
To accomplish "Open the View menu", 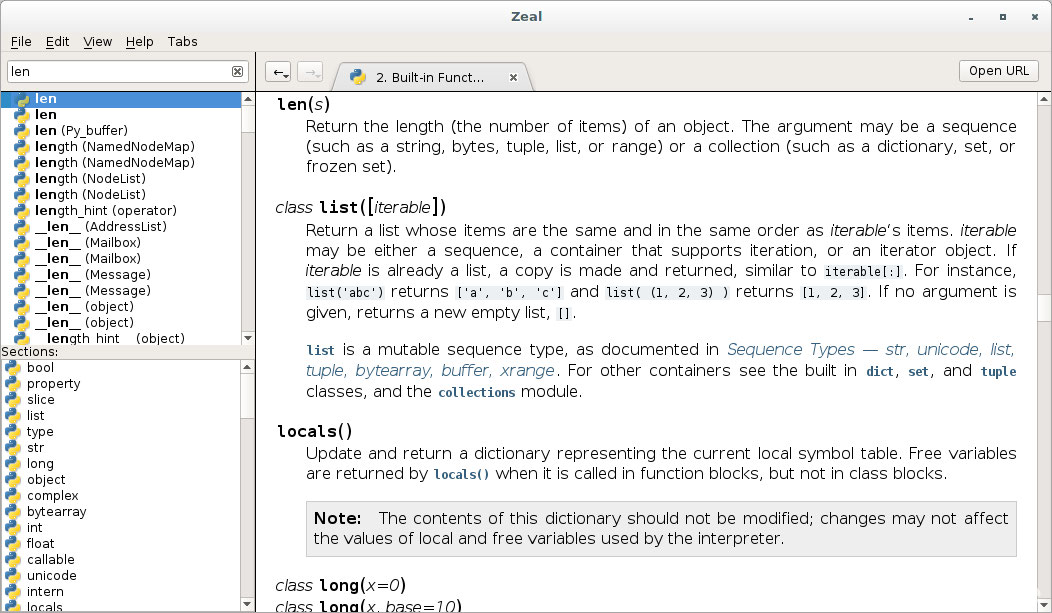I will pyautogui.click(x=97, y=42).
